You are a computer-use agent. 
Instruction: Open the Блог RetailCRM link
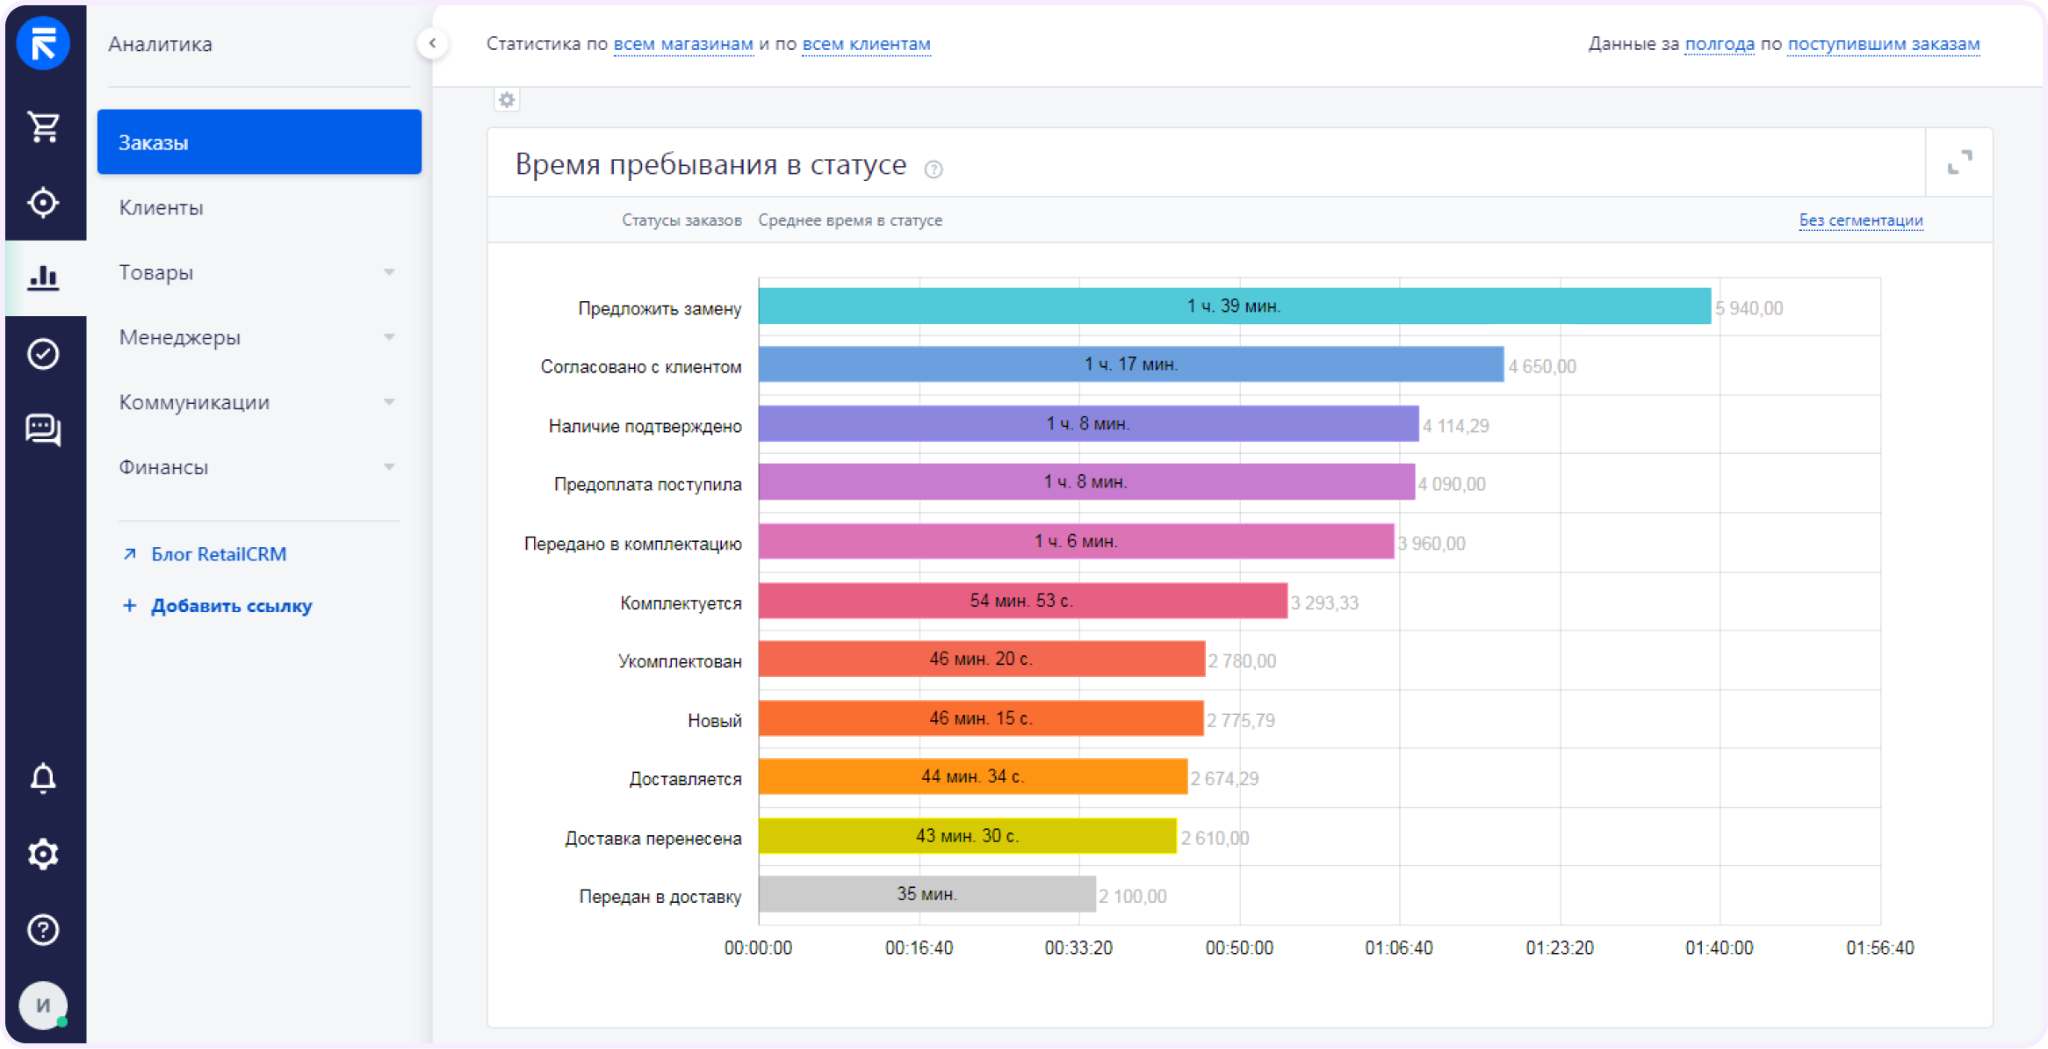218,554
